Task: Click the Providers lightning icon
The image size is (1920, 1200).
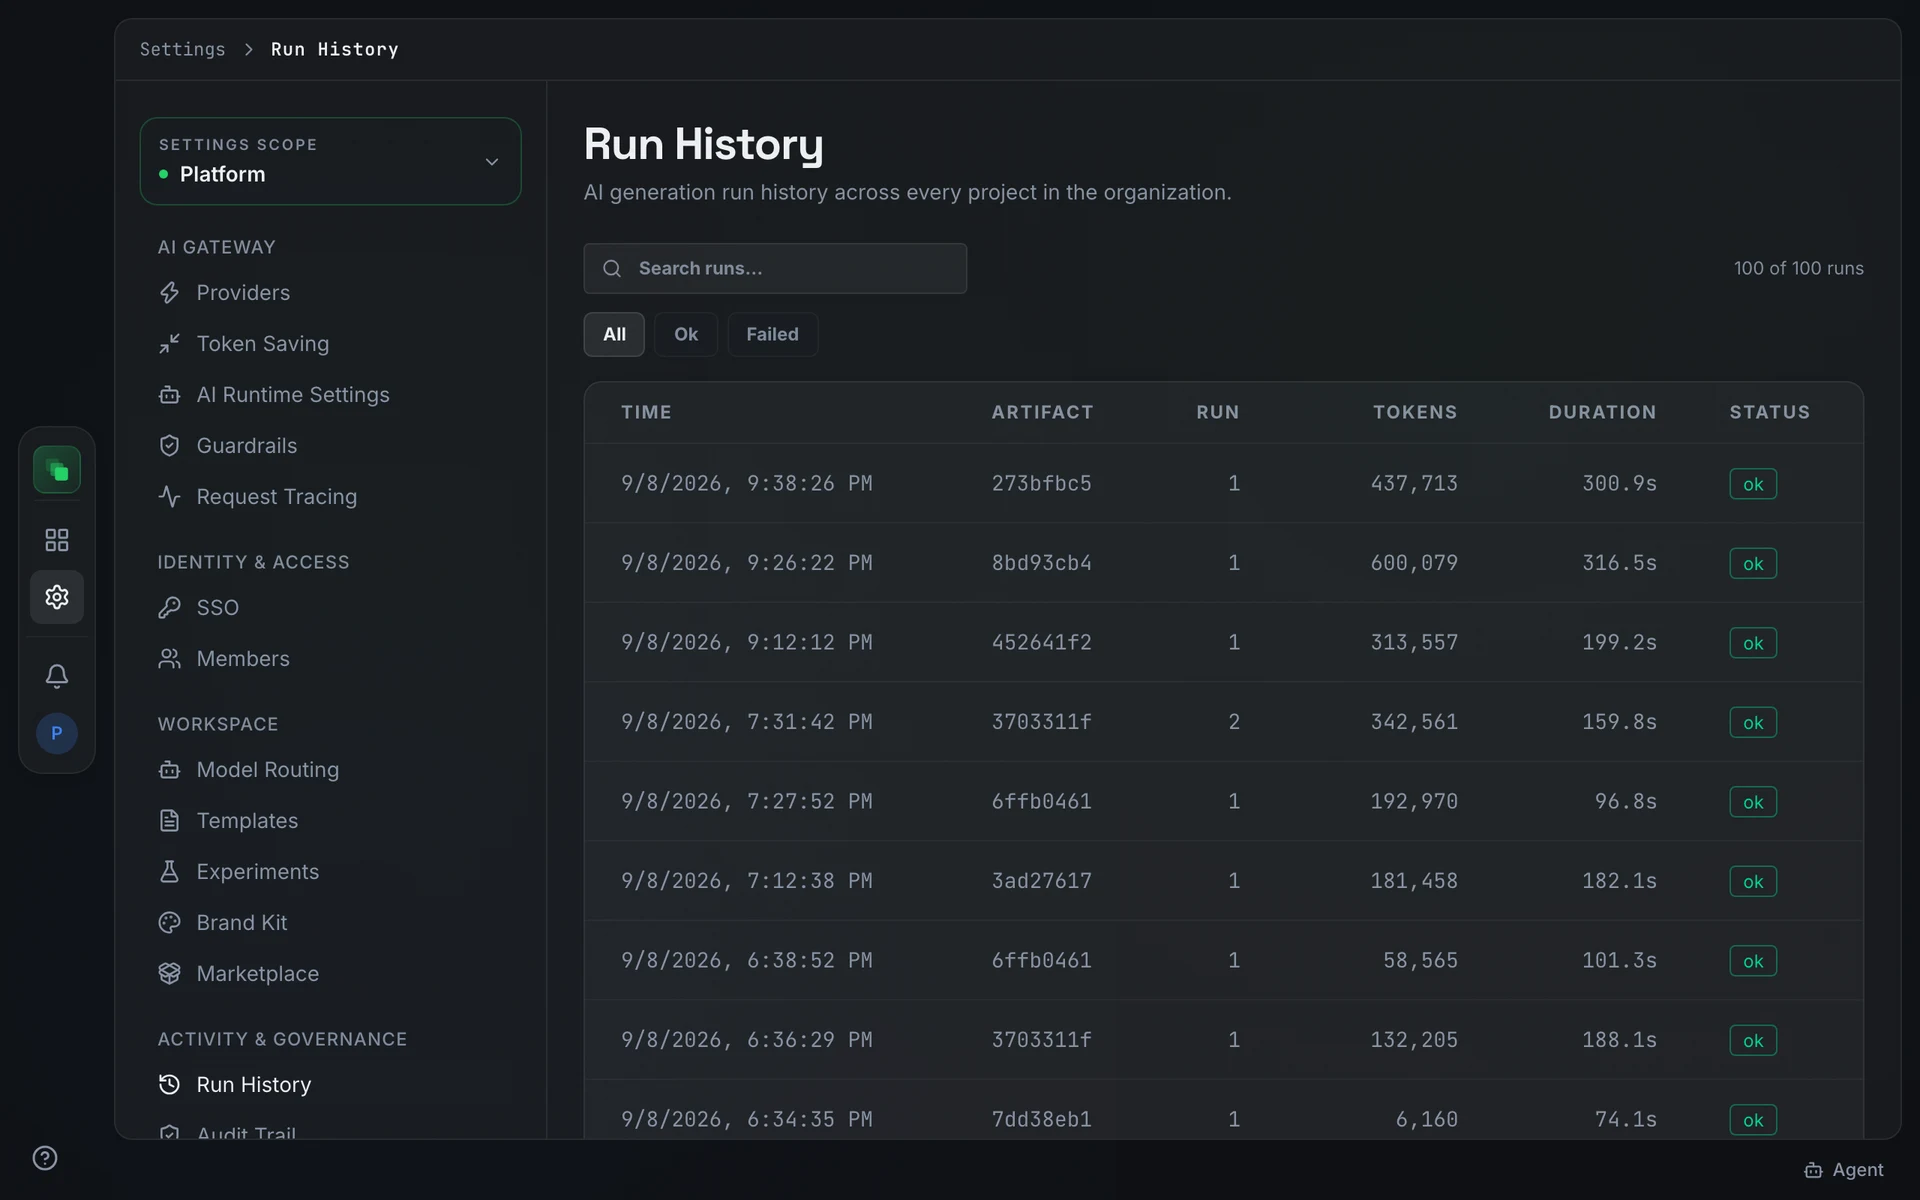Action: pyautogui.click(x=170, y=293)
